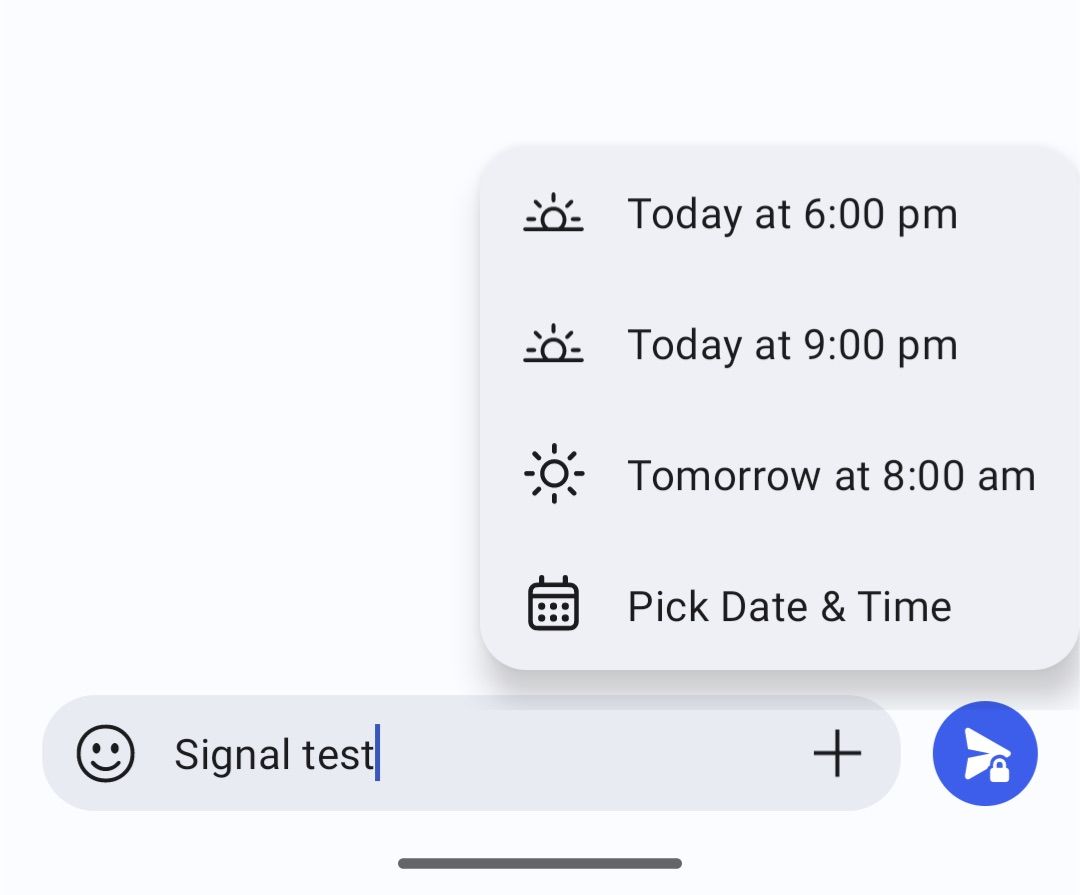Tap the plus icon to add an attachment

[x=838, y=753]
